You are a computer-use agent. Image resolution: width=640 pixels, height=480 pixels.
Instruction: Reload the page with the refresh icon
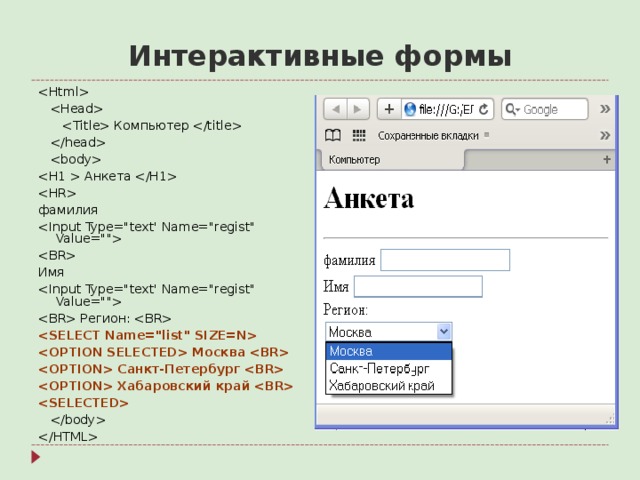(484, 109)
